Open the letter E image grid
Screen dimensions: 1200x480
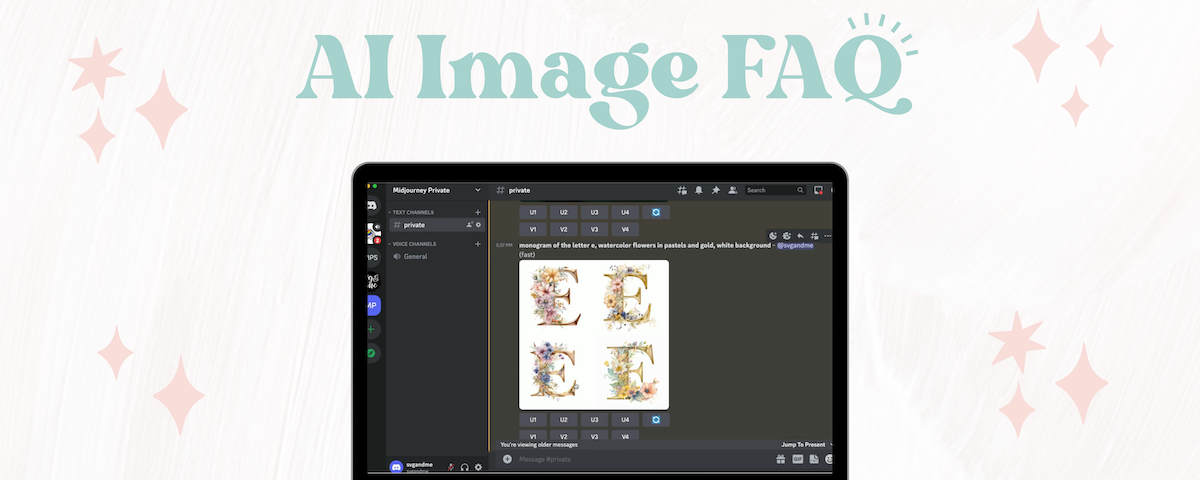(594, 335)
